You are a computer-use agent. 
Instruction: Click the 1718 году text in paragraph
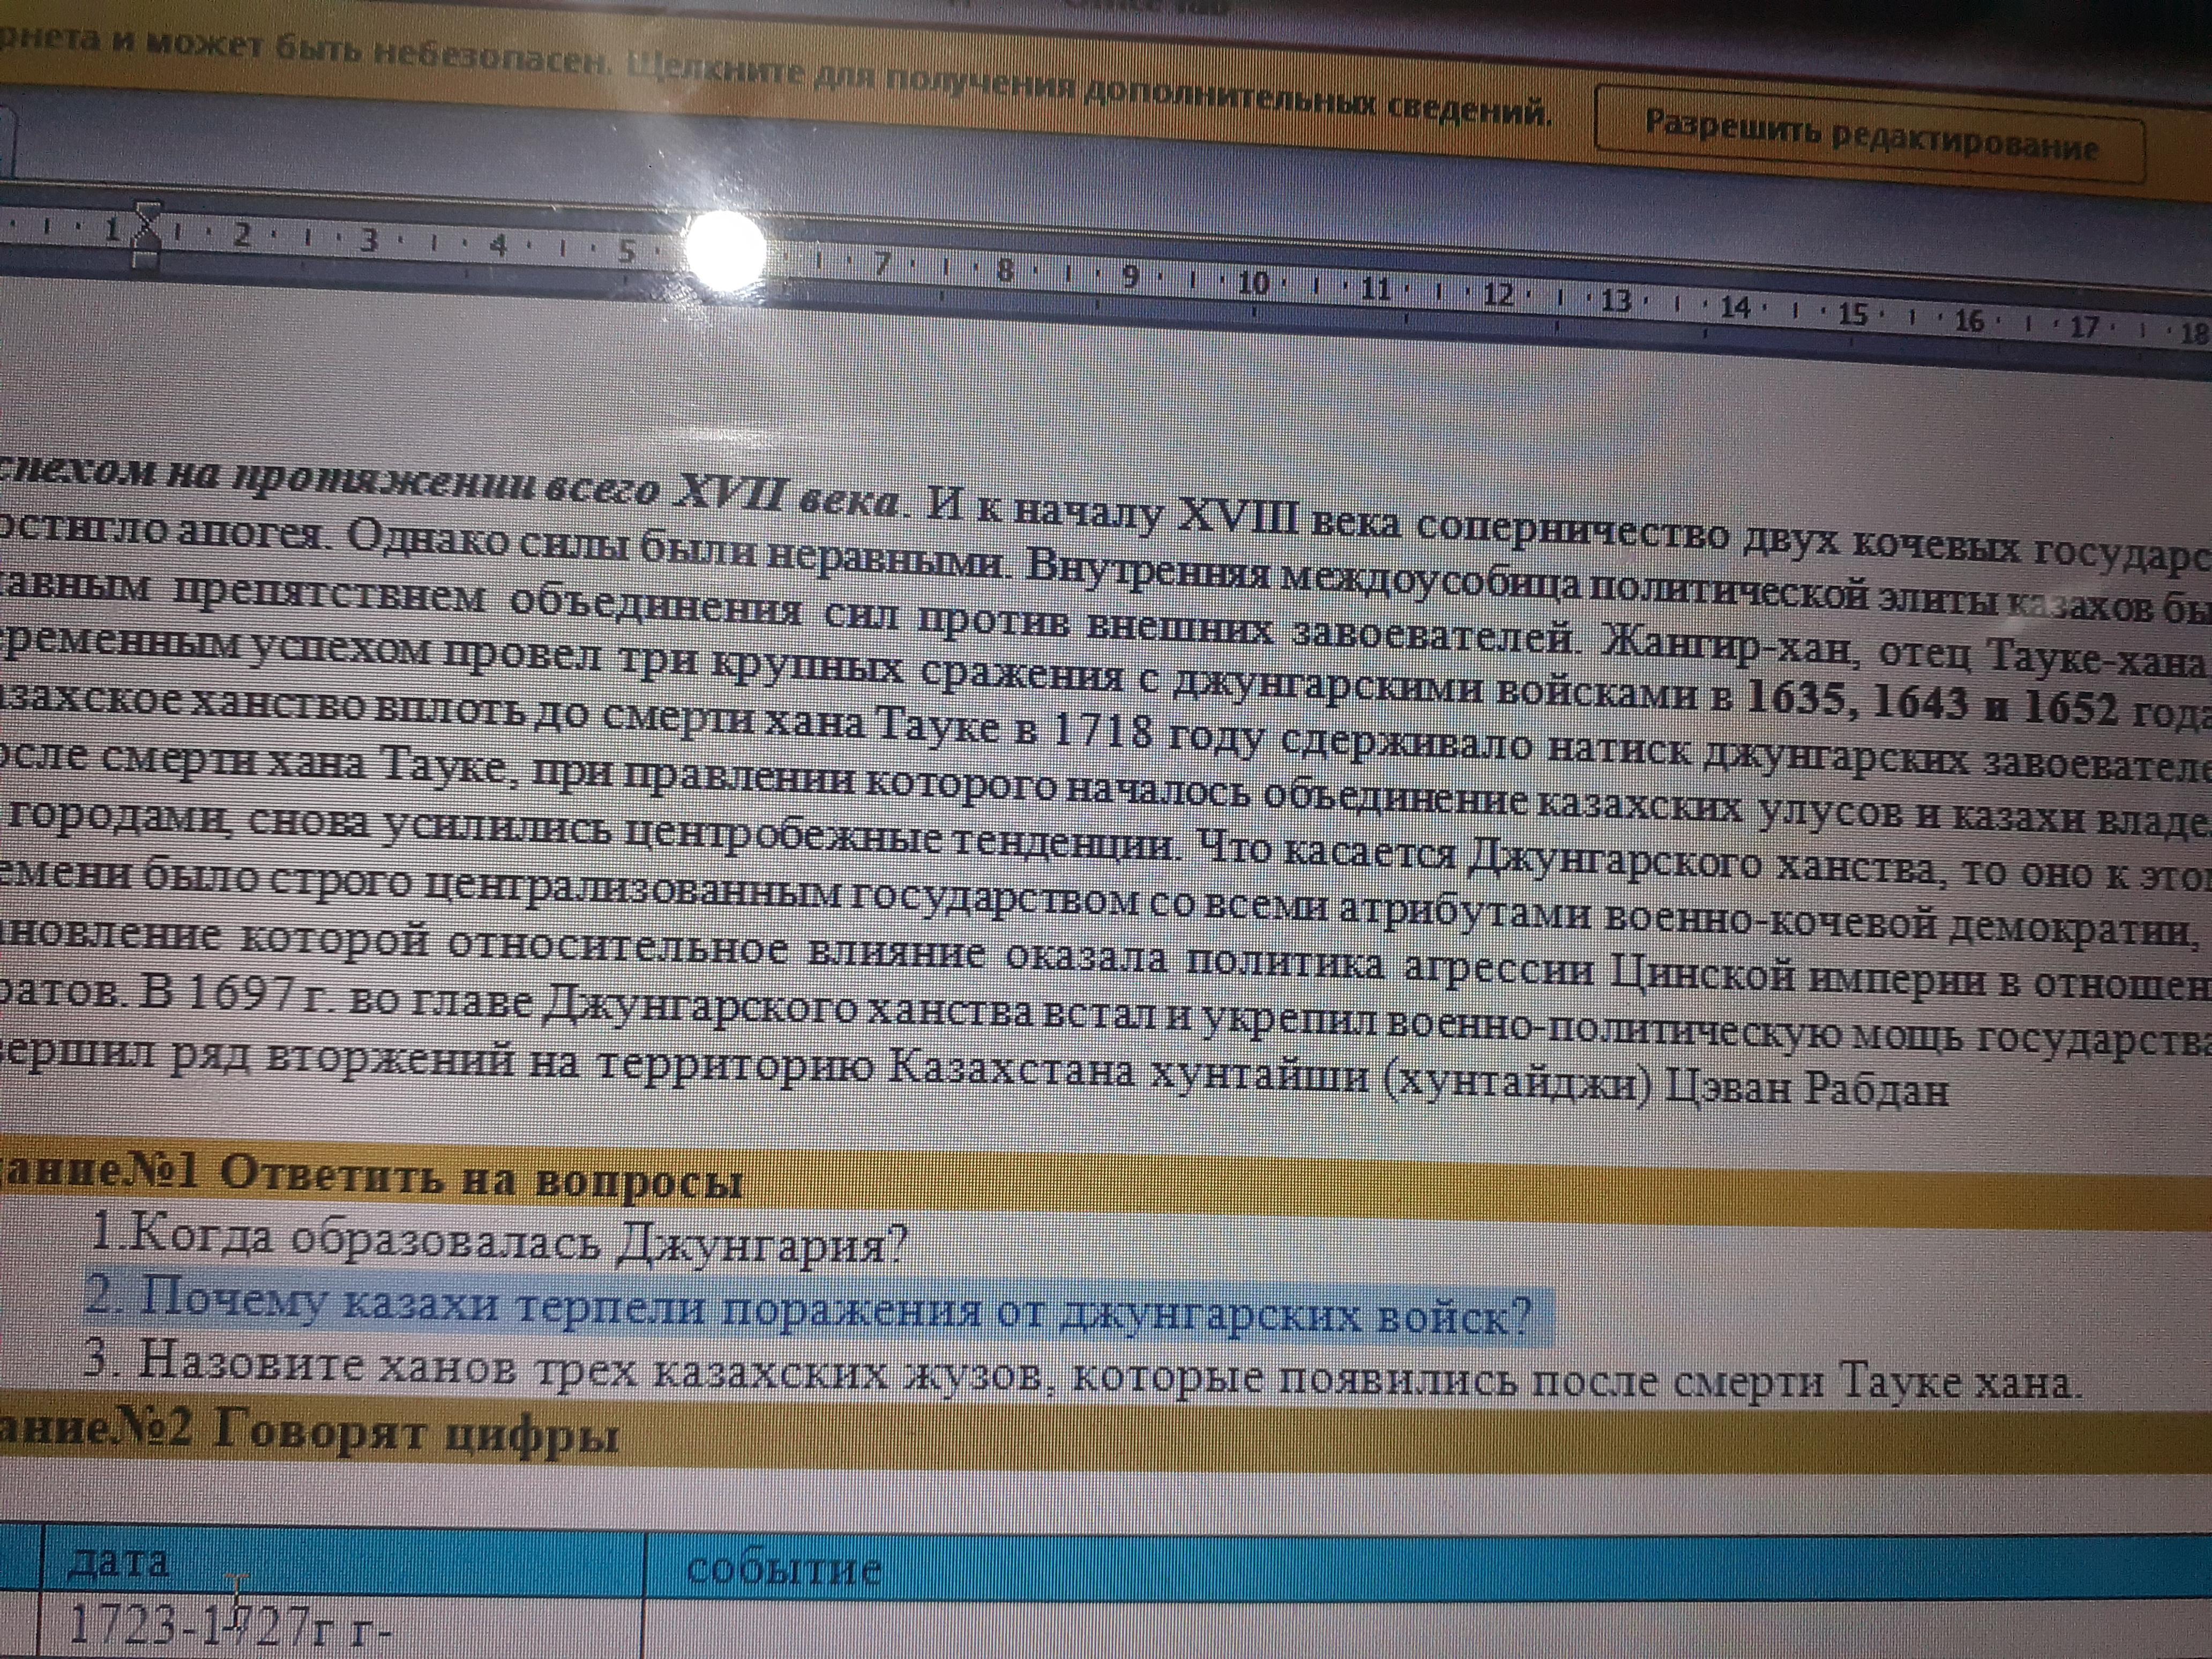coord(1160,735)
